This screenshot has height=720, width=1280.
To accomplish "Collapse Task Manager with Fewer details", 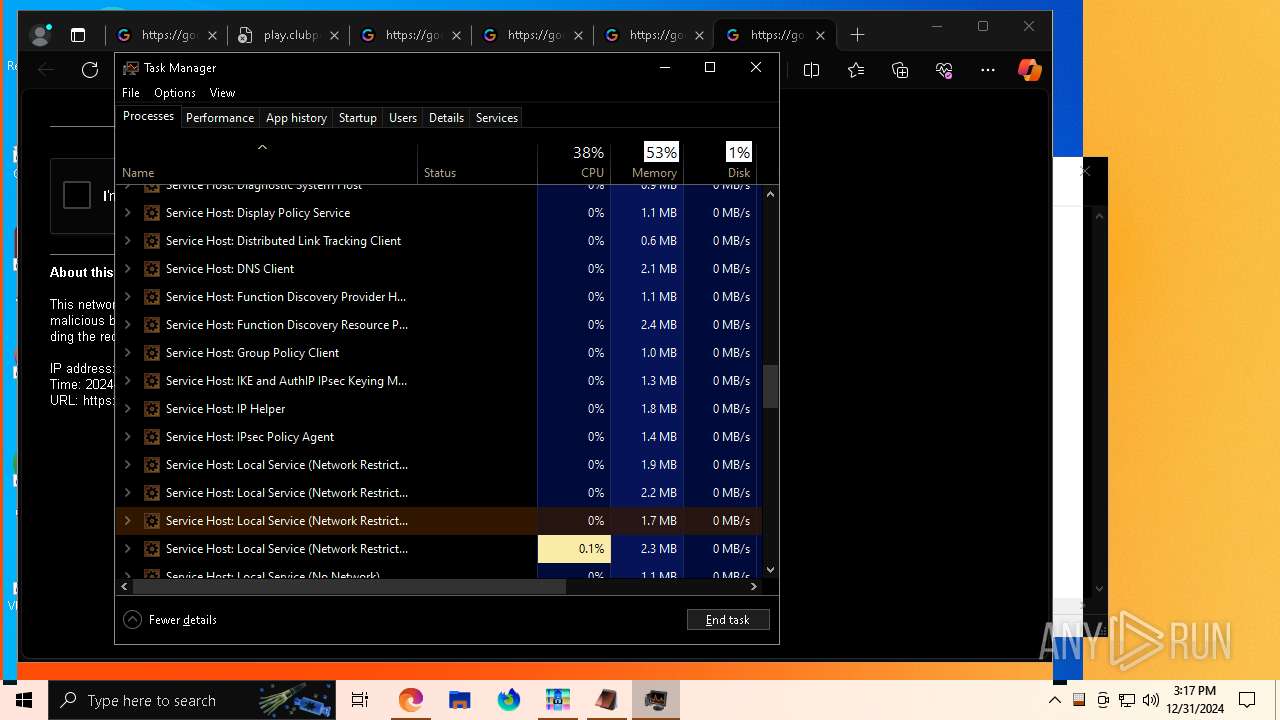I will tap(170, 620).
